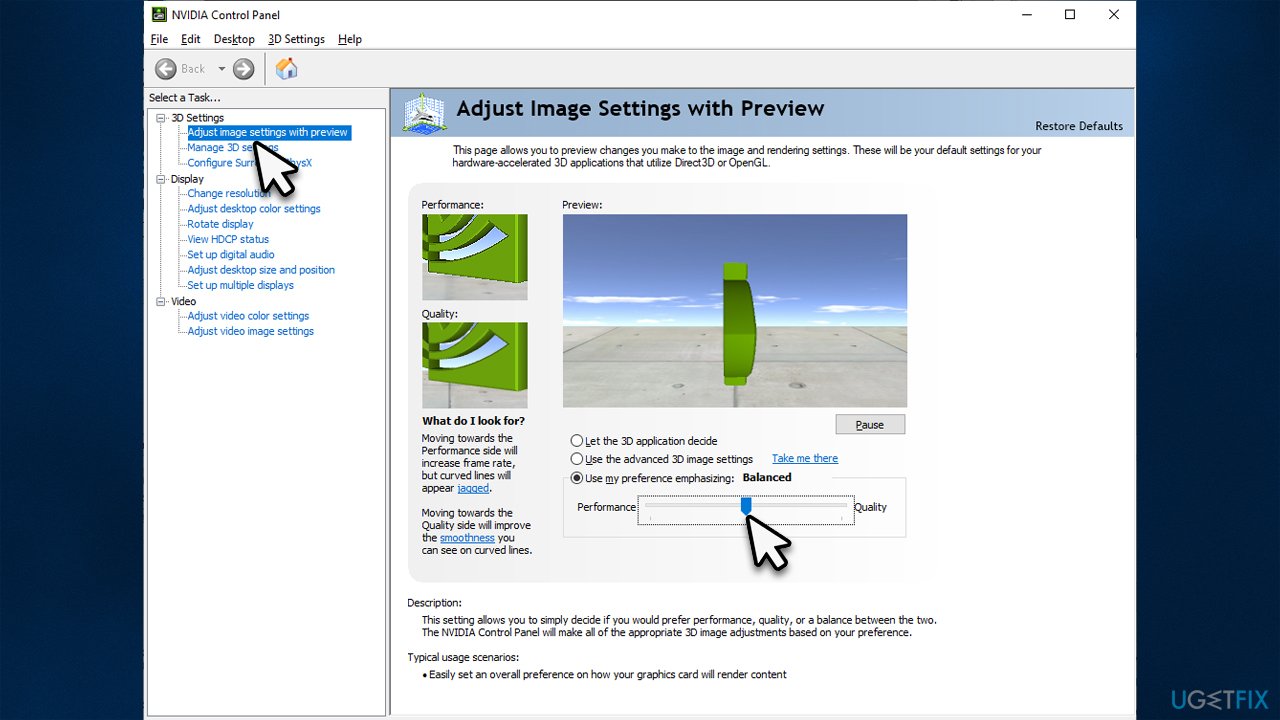The image size is (1280, 720).
Task: Pause the 3D preview animation
Action: (x=870, y=425)
